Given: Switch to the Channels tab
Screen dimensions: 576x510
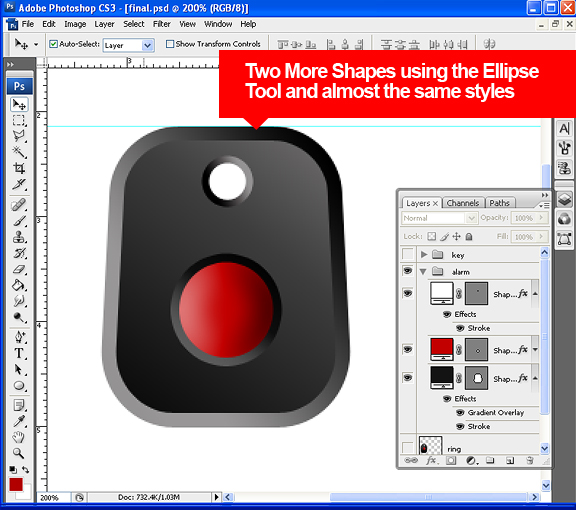Looking at the screenshot, I should click(463, 203).
